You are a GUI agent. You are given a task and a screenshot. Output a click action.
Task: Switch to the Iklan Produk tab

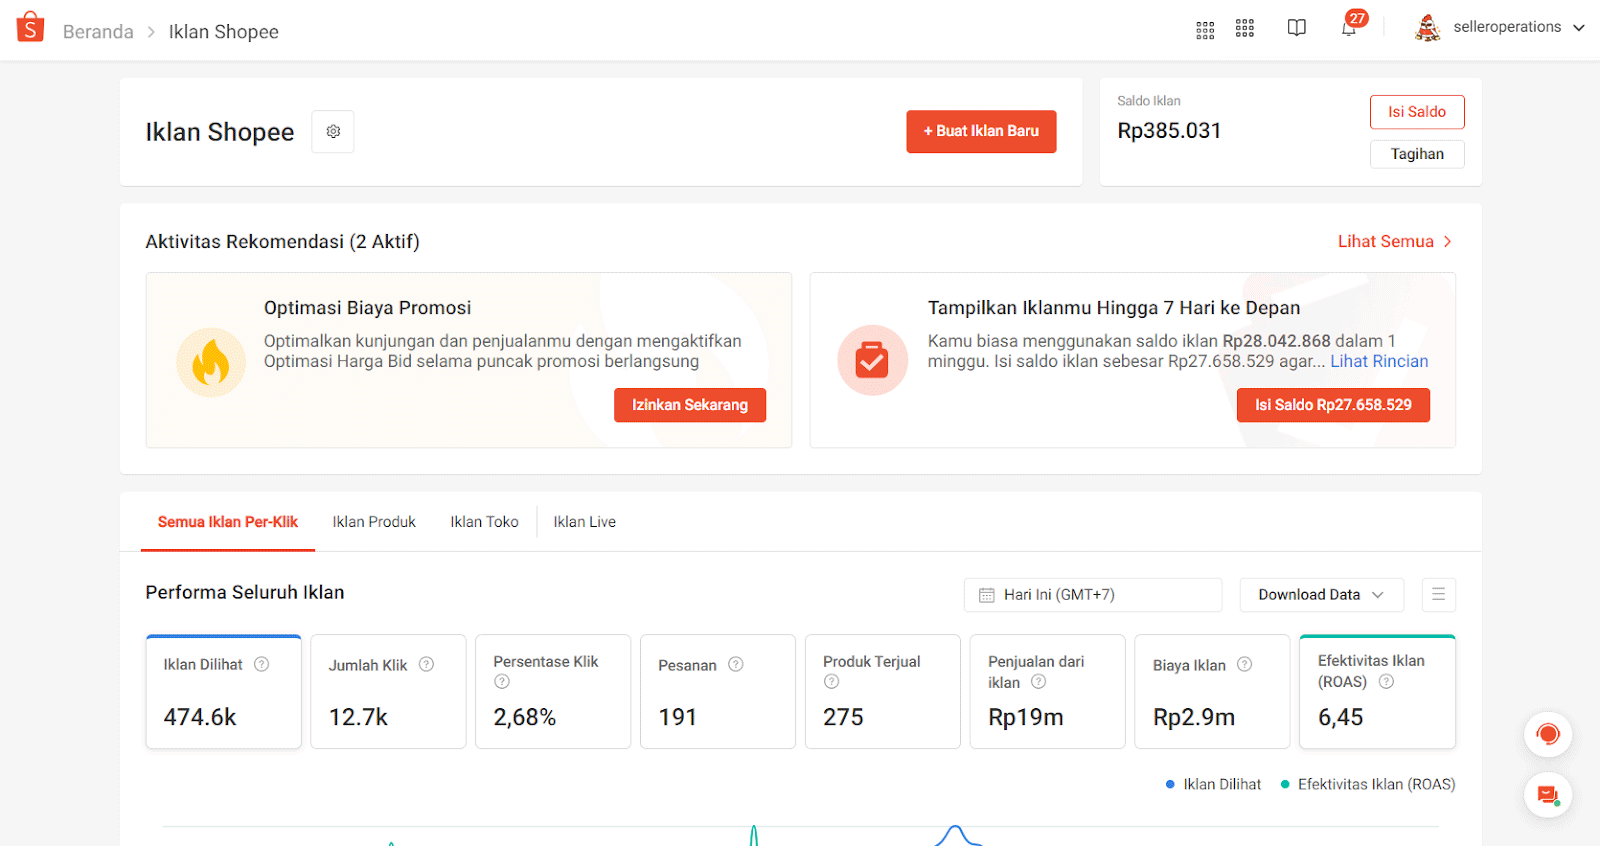click(x=374, y=522)
